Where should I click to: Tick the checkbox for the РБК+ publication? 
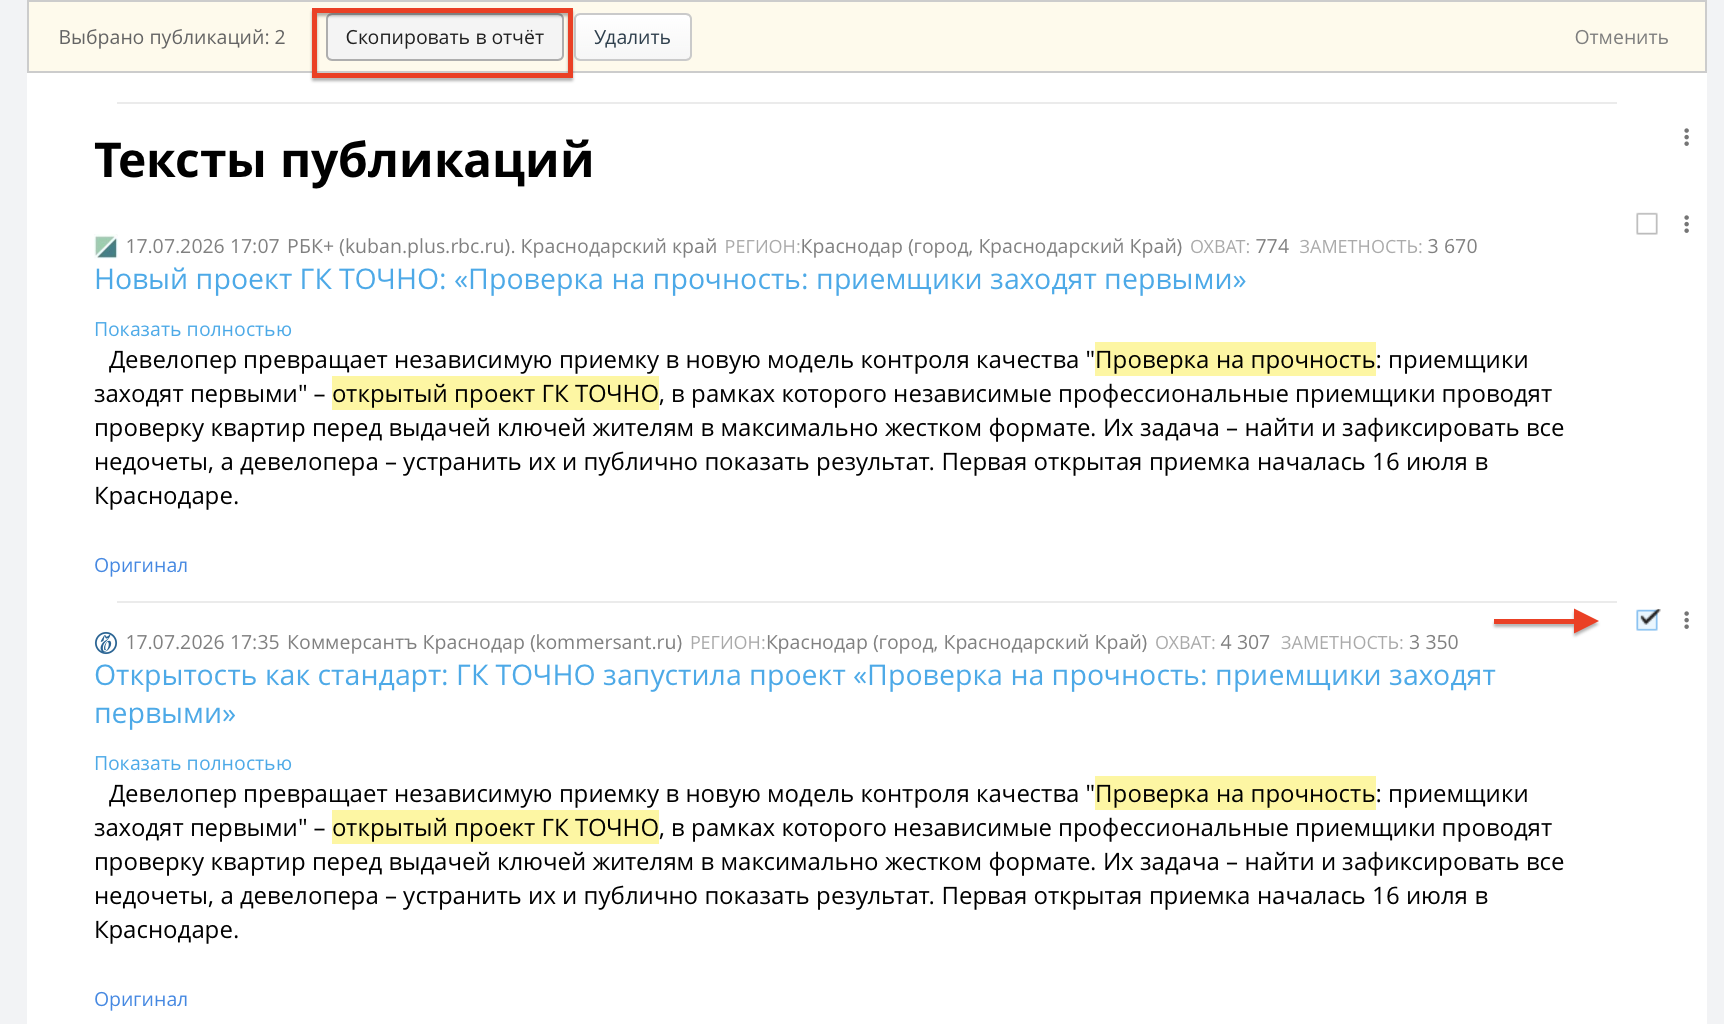coord(1647,224)
